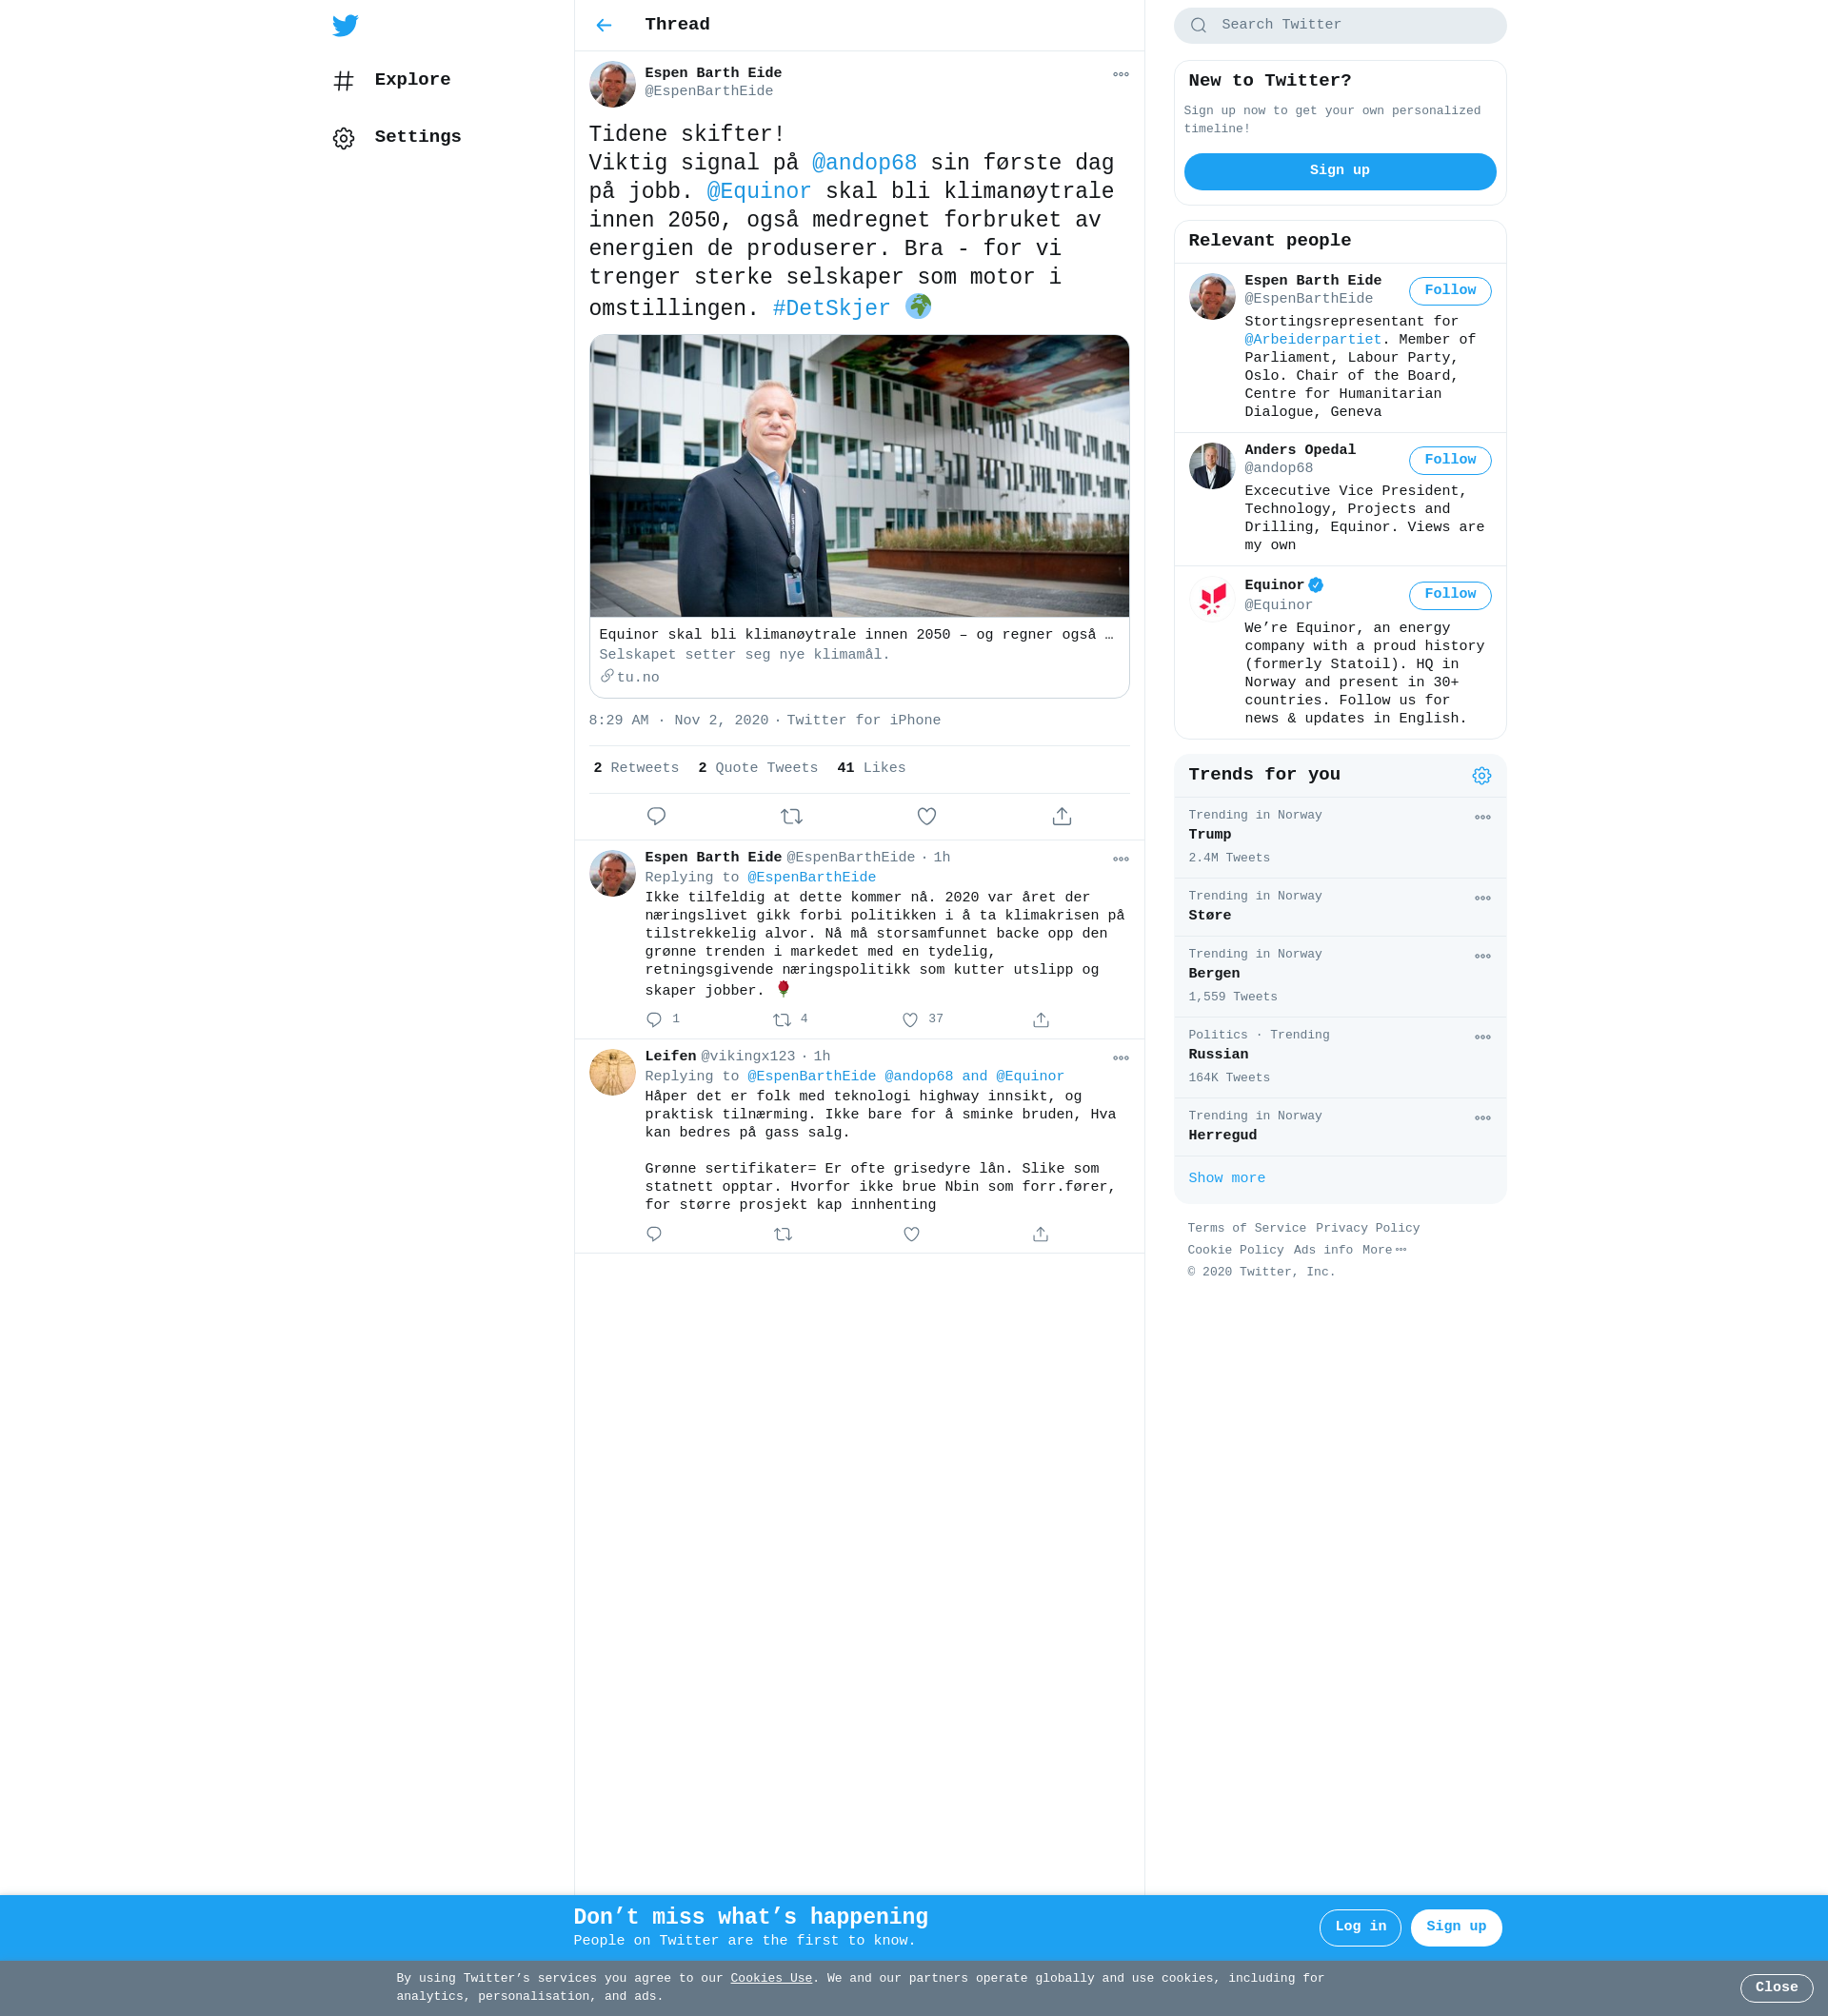Open the @andop68 mention in the tweet

[864, 163]
